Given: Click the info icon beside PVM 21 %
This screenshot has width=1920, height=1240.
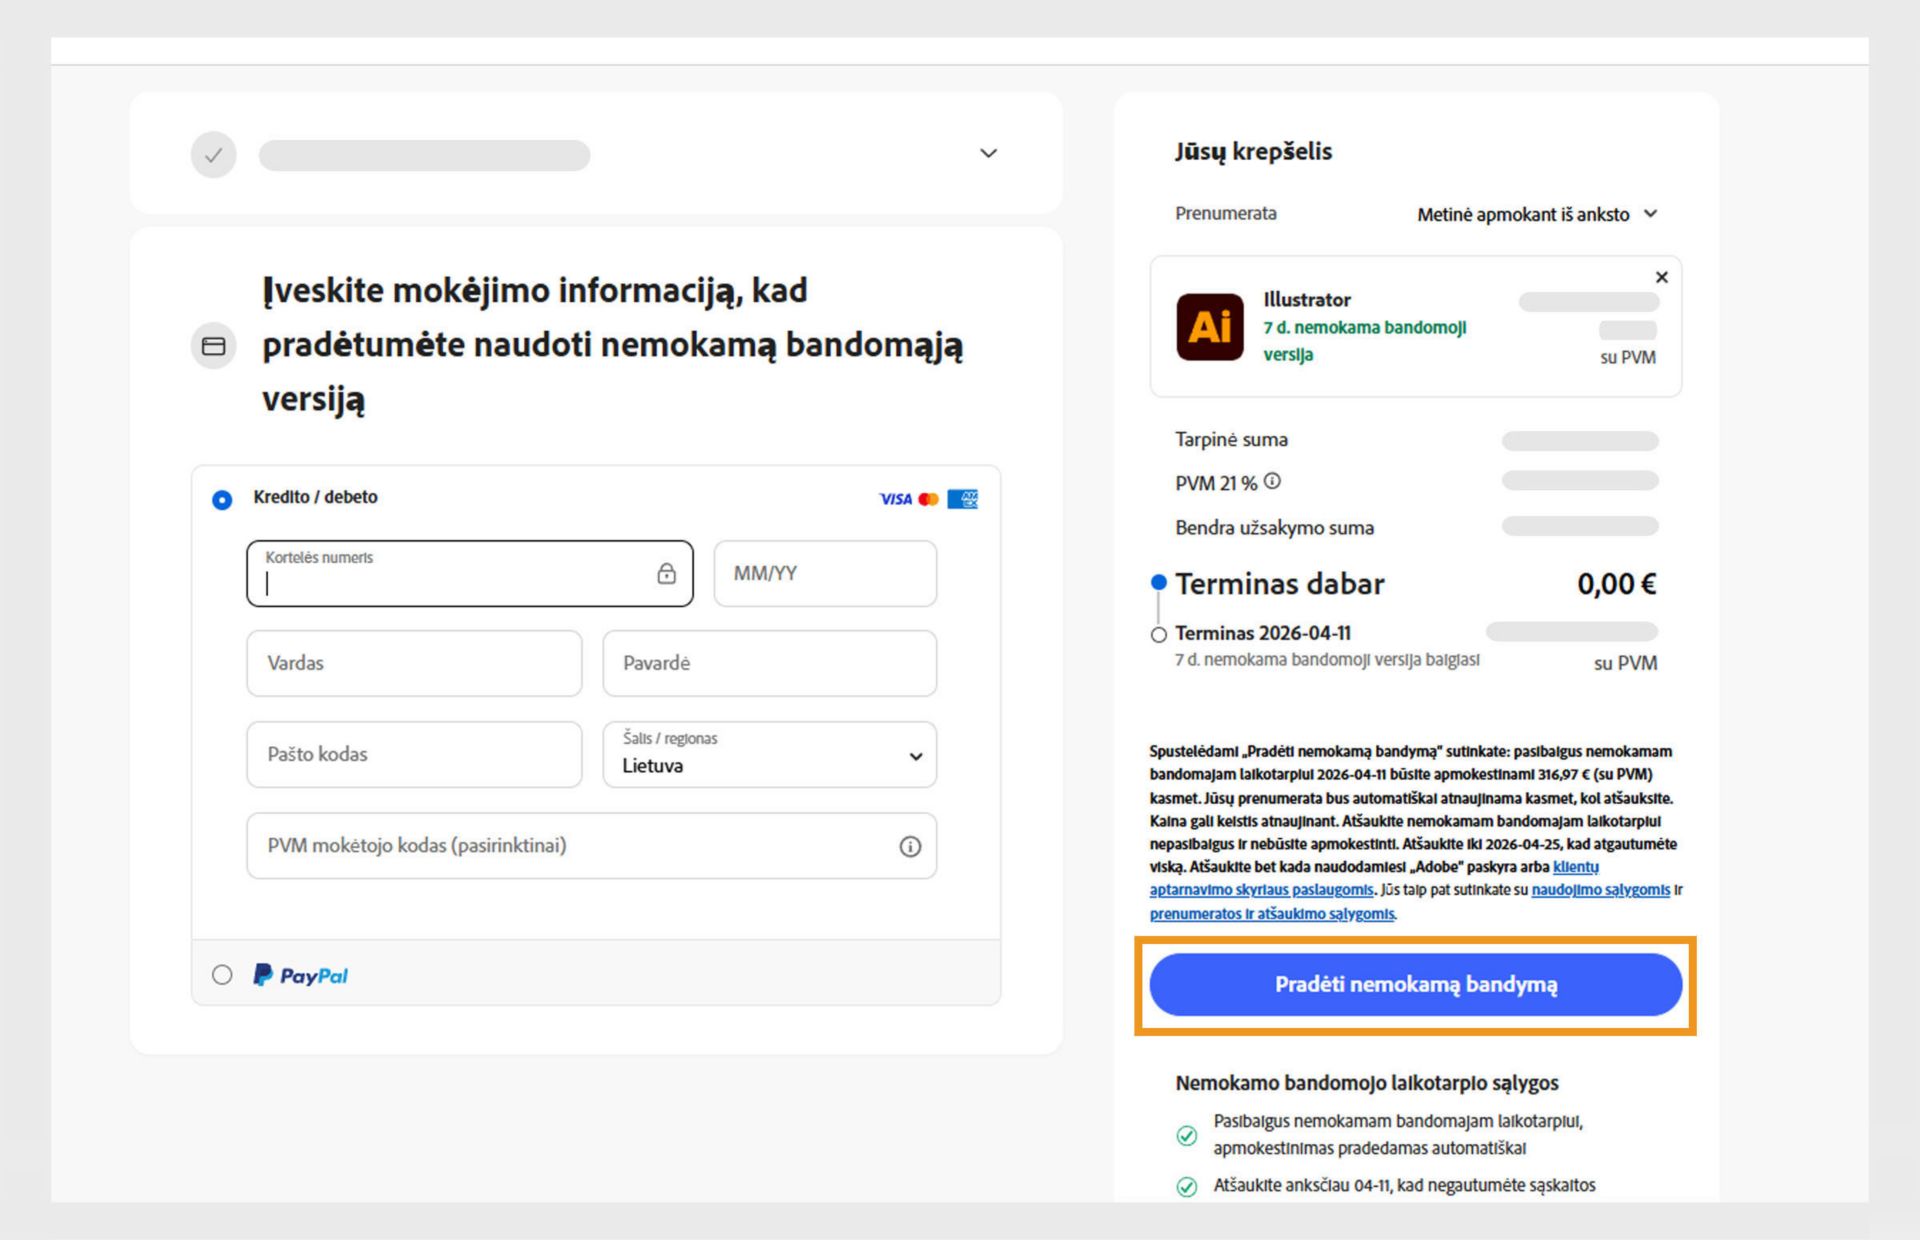Looking at the screenshot, I should 1272,480.
